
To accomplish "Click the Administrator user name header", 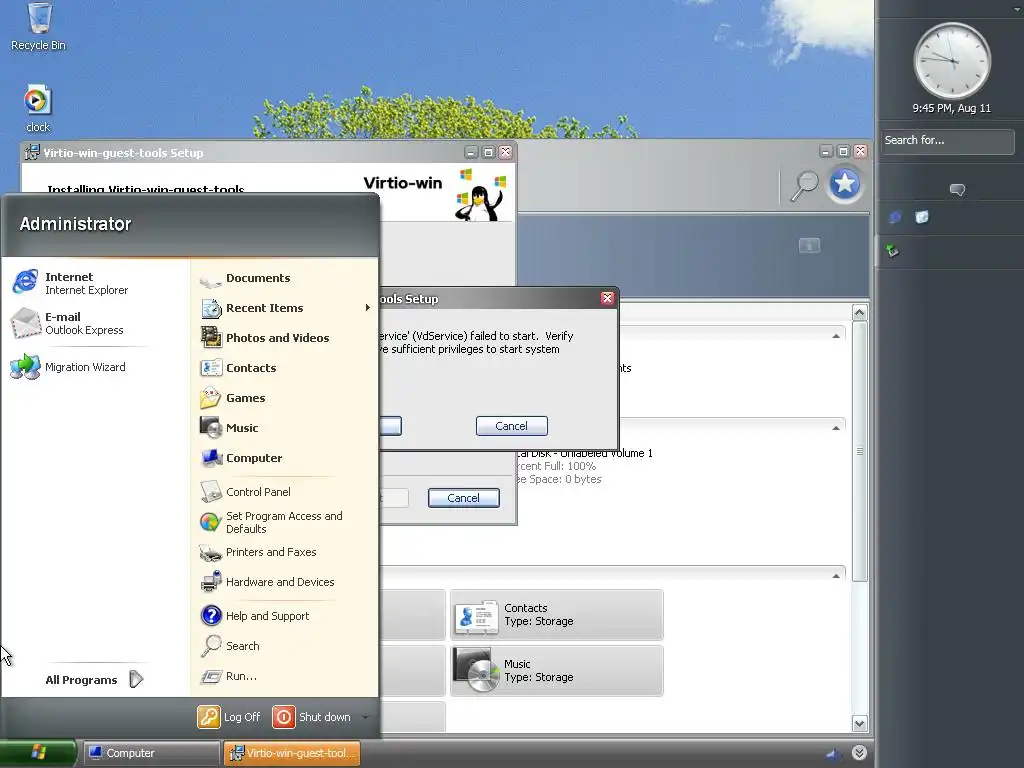I will 75,224.
